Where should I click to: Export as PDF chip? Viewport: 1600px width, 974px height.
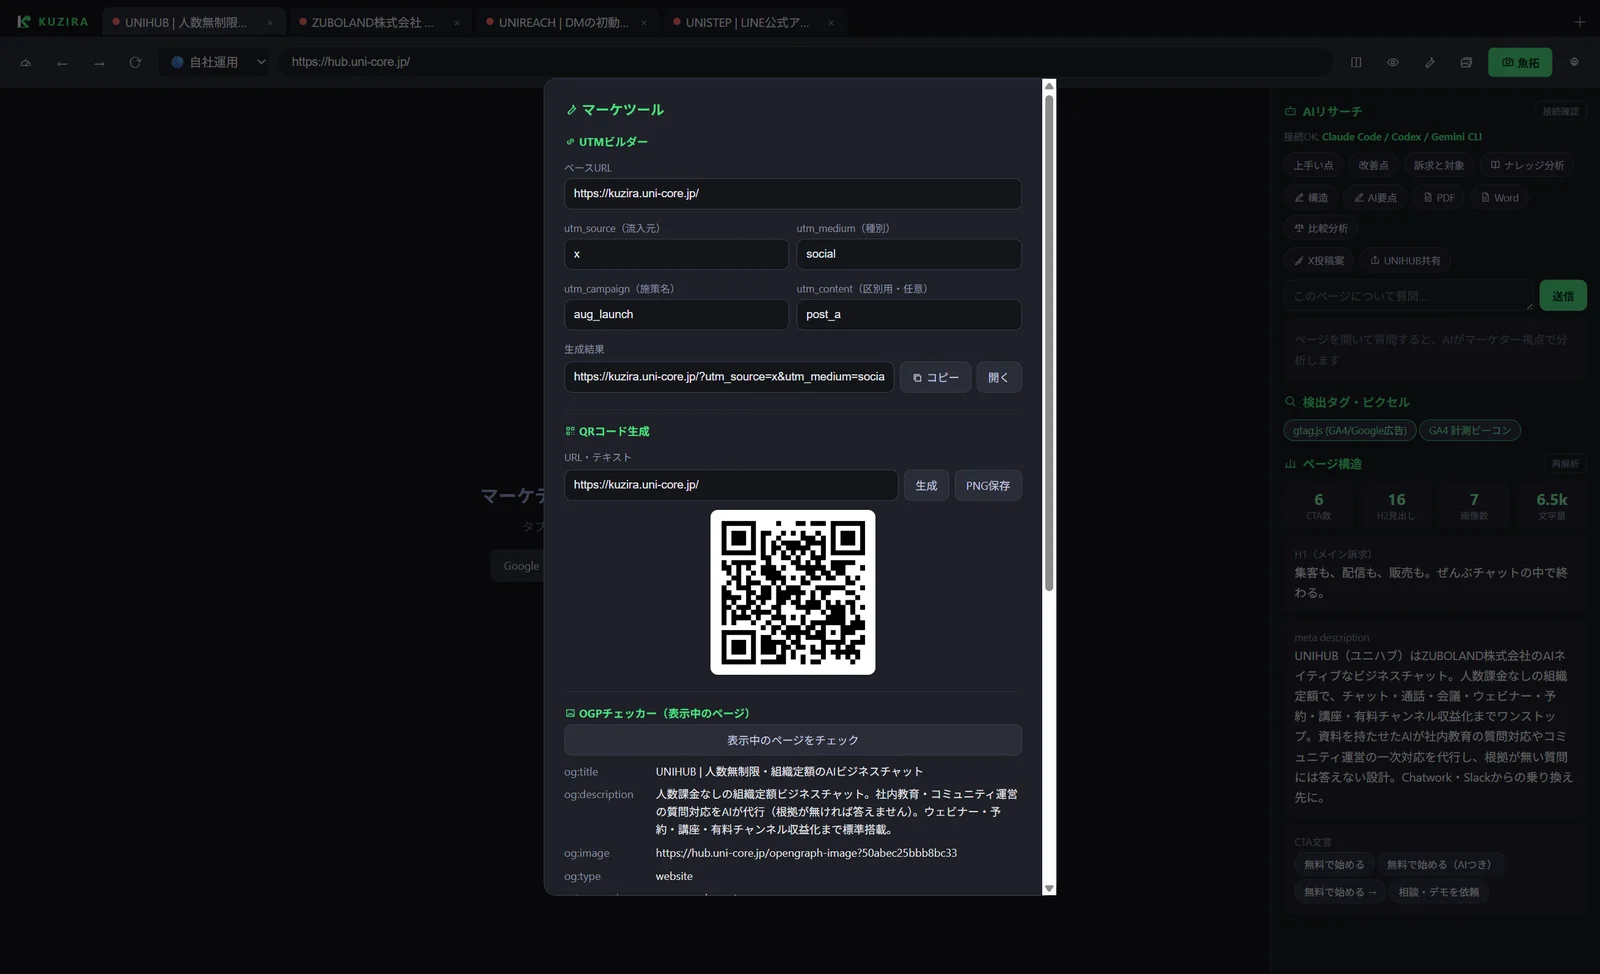point(1439,198)
